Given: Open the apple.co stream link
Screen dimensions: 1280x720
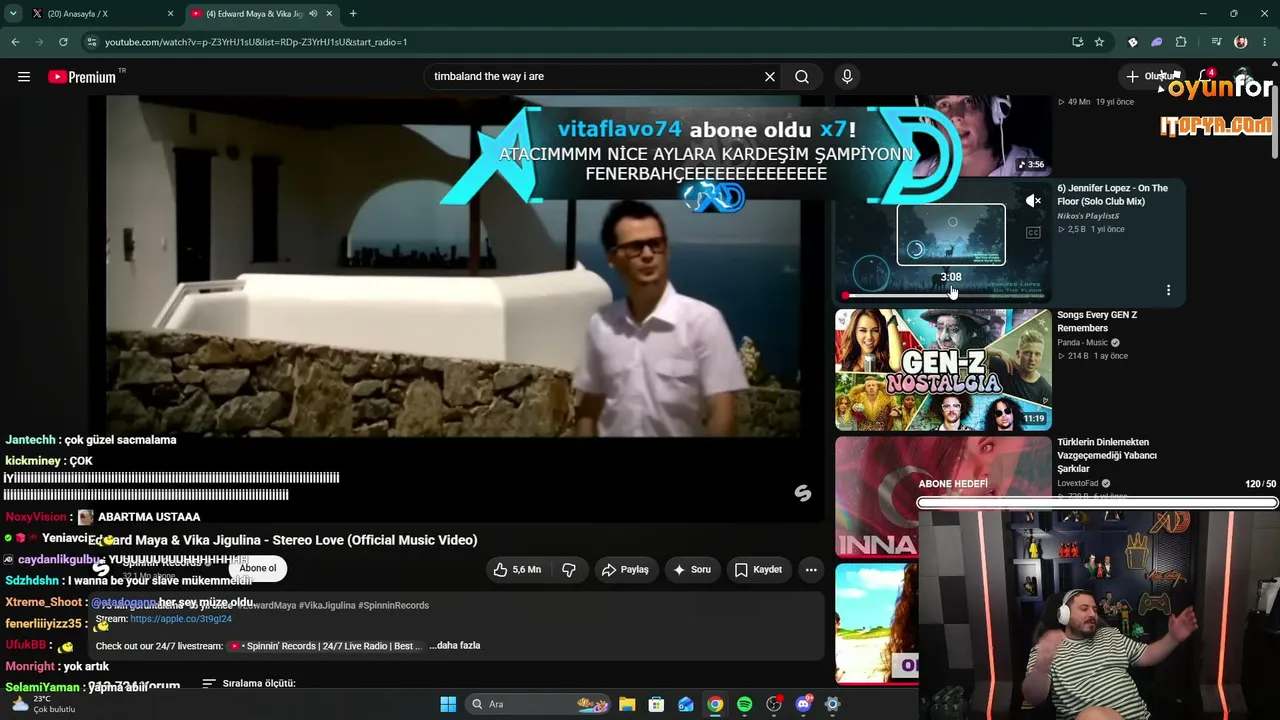Looking at the screenshot, I should pyautogui.click(x=181, y=619).
